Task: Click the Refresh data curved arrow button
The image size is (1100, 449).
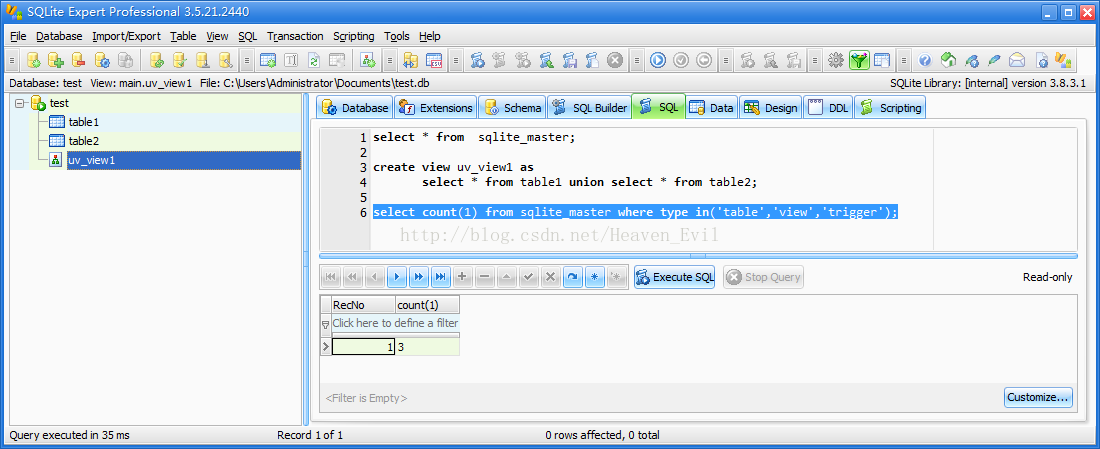Action: pos(572,277)
